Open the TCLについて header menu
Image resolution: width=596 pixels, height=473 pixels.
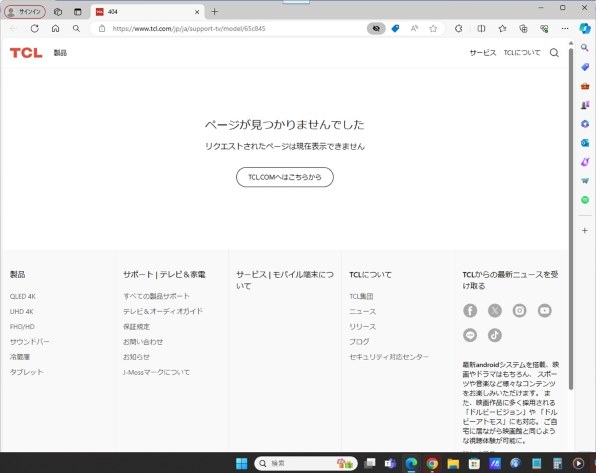(x=522, y=53)
